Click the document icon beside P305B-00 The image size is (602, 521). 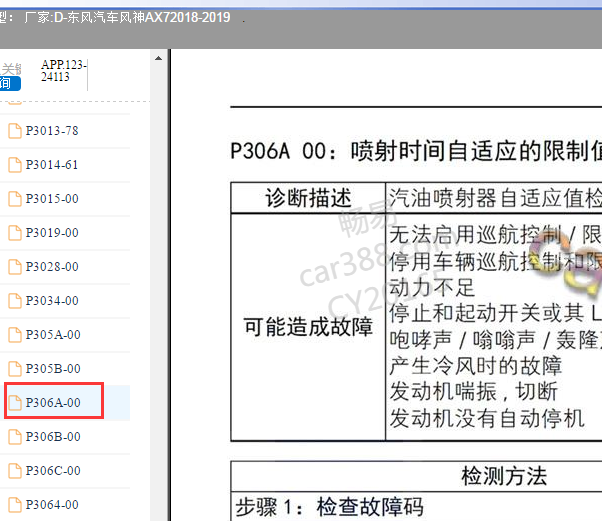15,369
